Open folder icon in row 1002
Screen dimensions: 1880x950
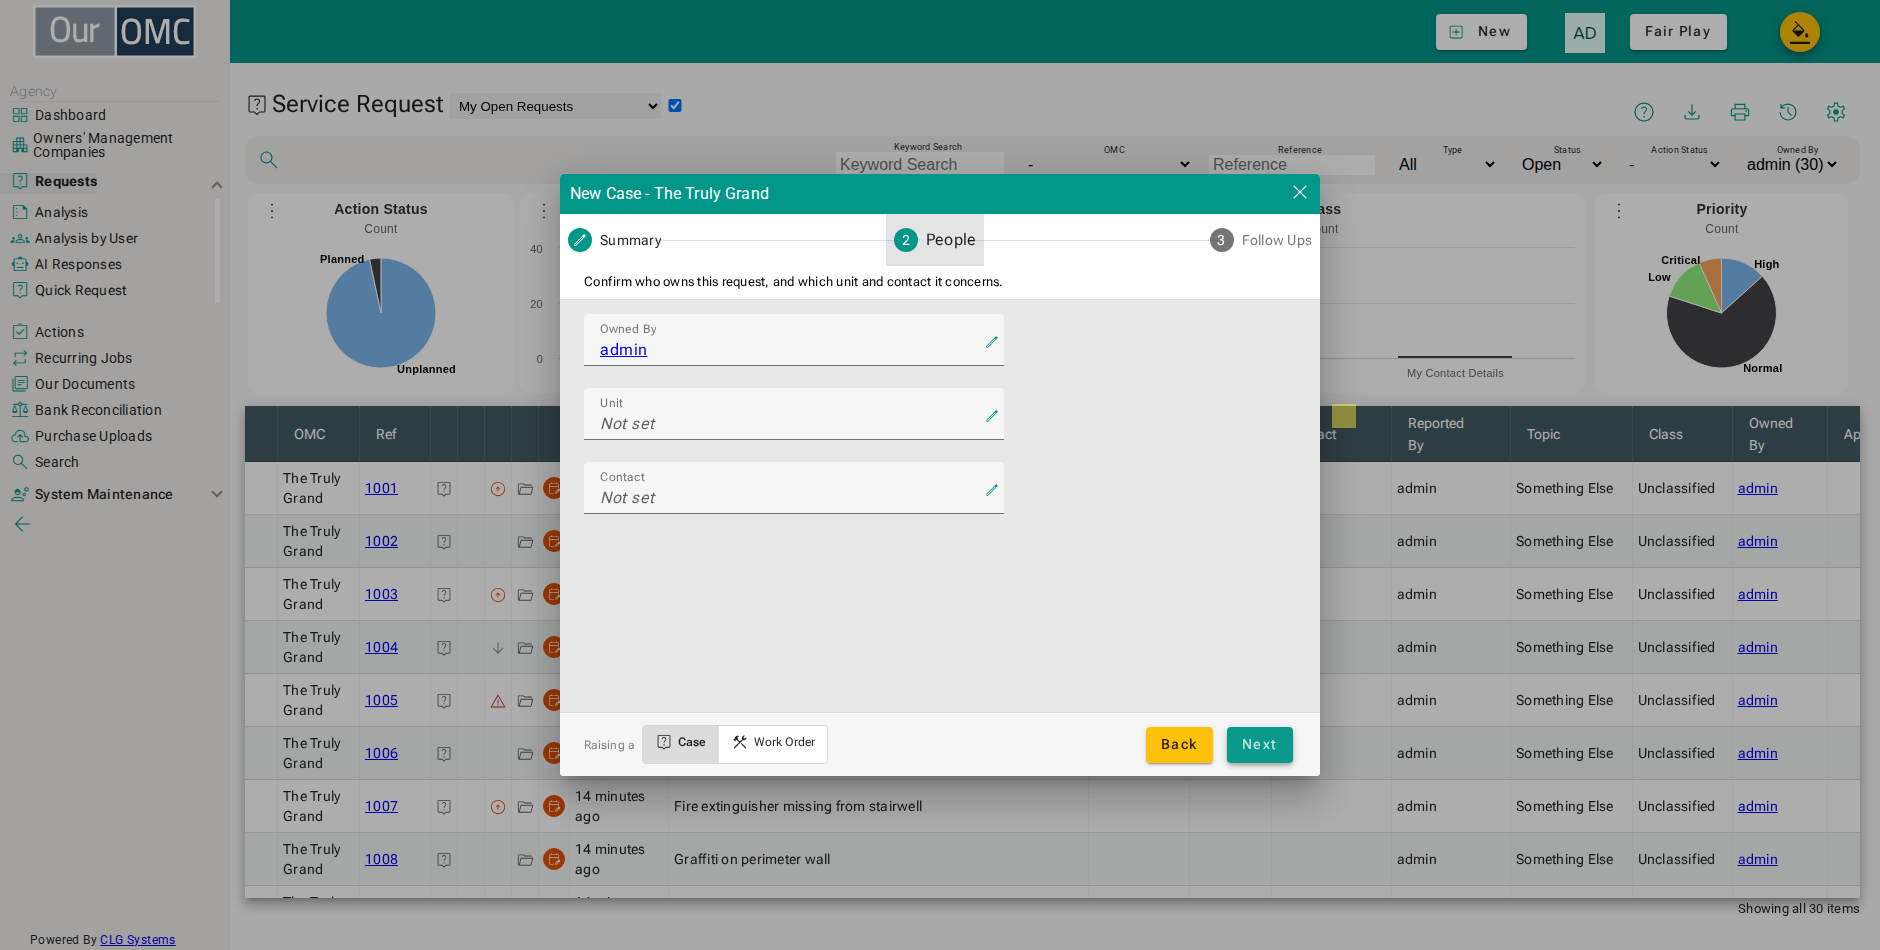(525, 542)
